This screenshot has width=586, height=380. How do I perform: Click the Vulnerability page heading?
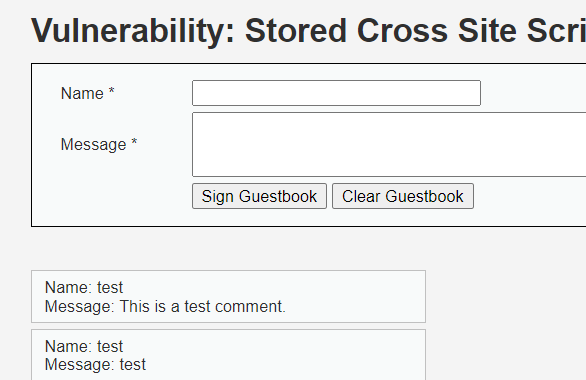pos(308,31)
